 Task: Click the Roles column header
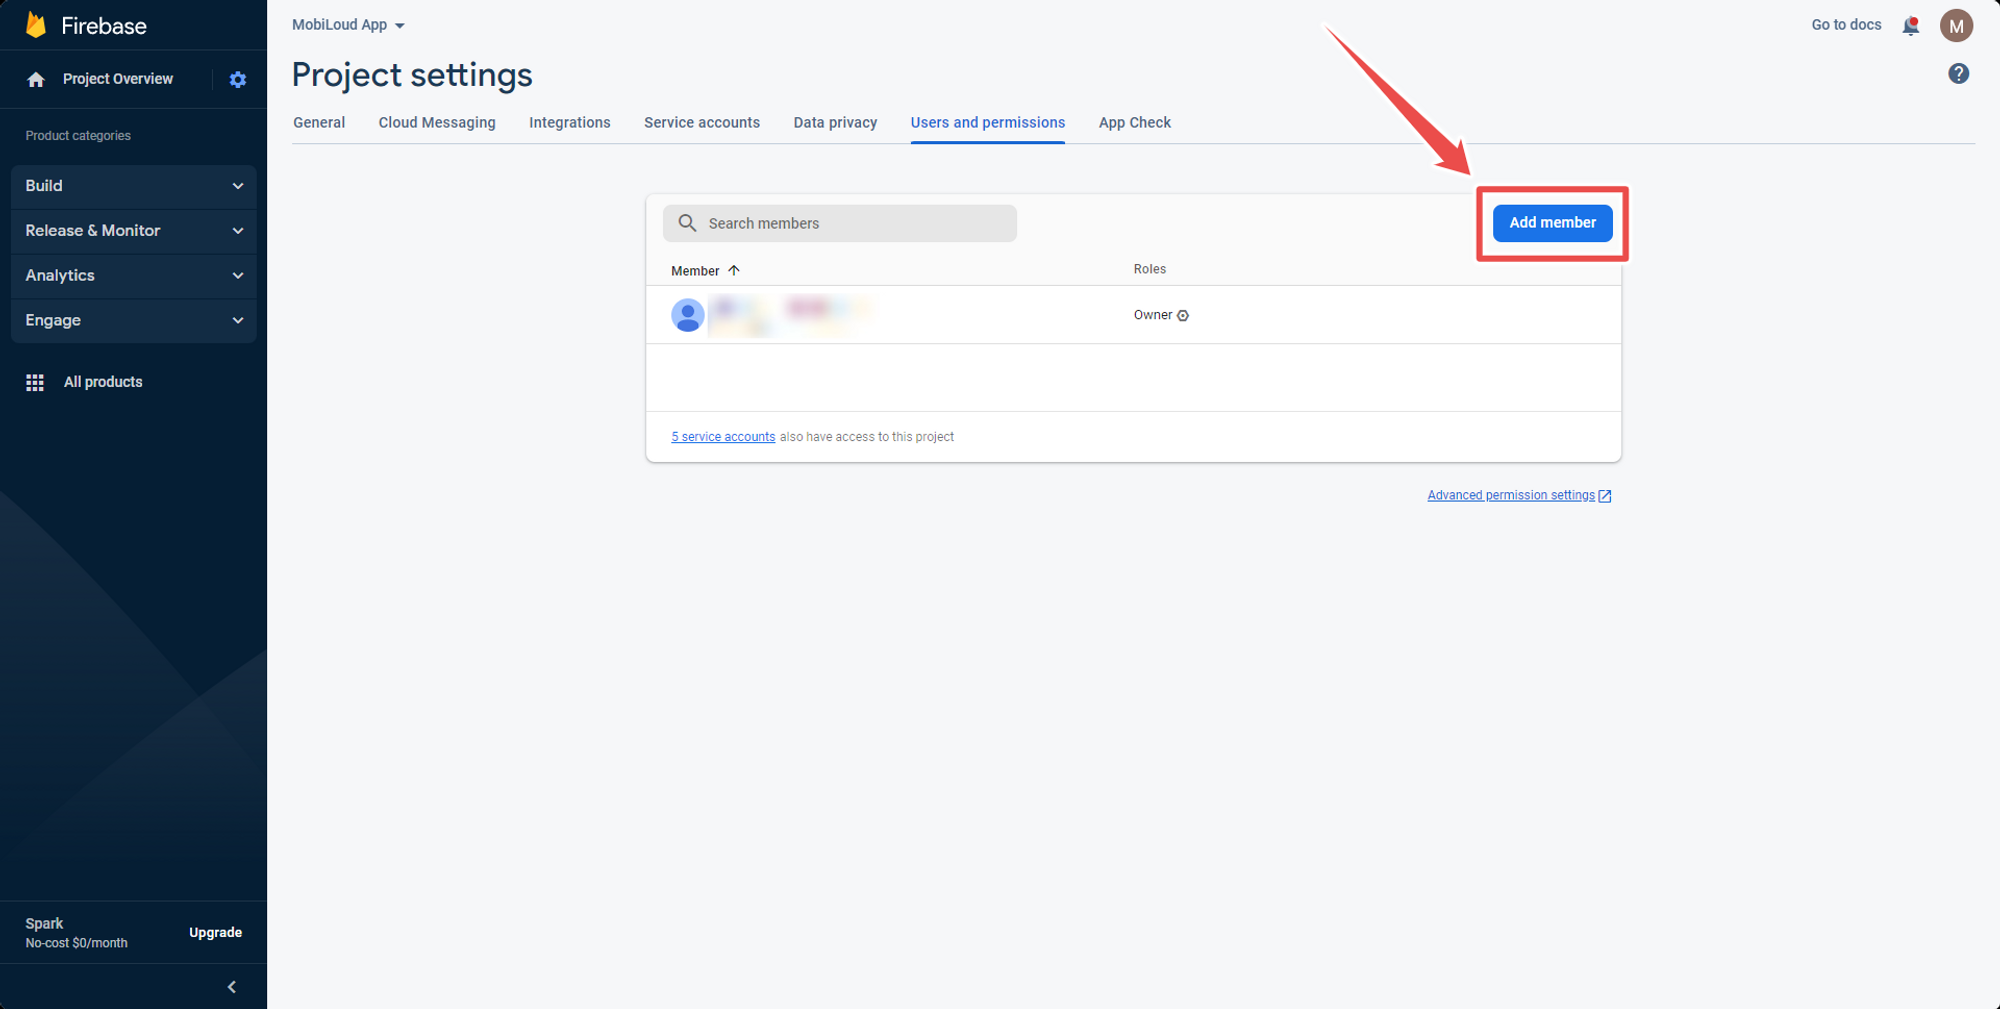point(1150,269)
